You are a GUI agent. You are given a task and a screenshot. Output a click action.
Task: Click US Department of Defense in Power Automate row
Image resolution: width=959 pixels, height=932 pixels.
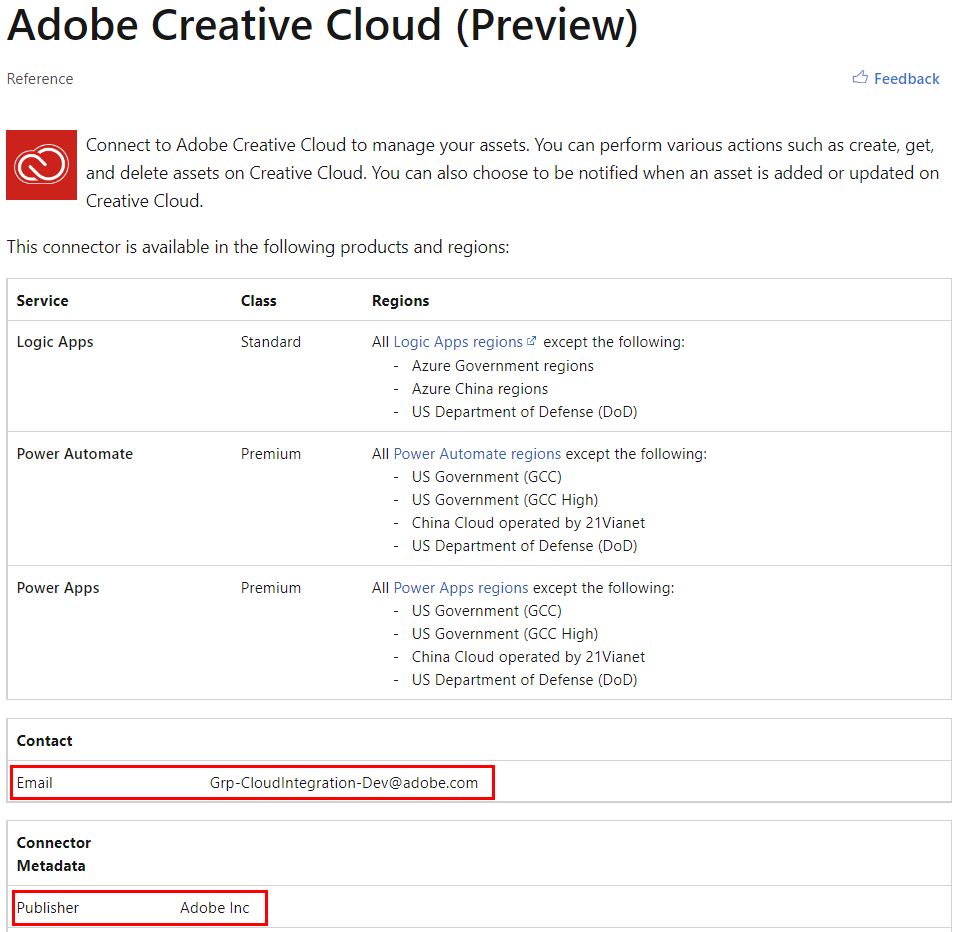pos(524,546)
